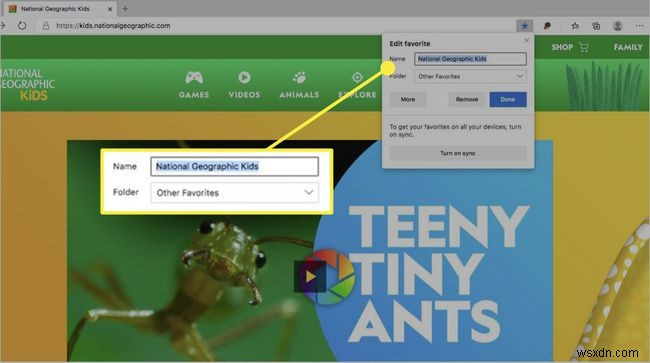Click the More button in Edit favorite
Viewport: 650px width, 363px height.
pos(407,99)
